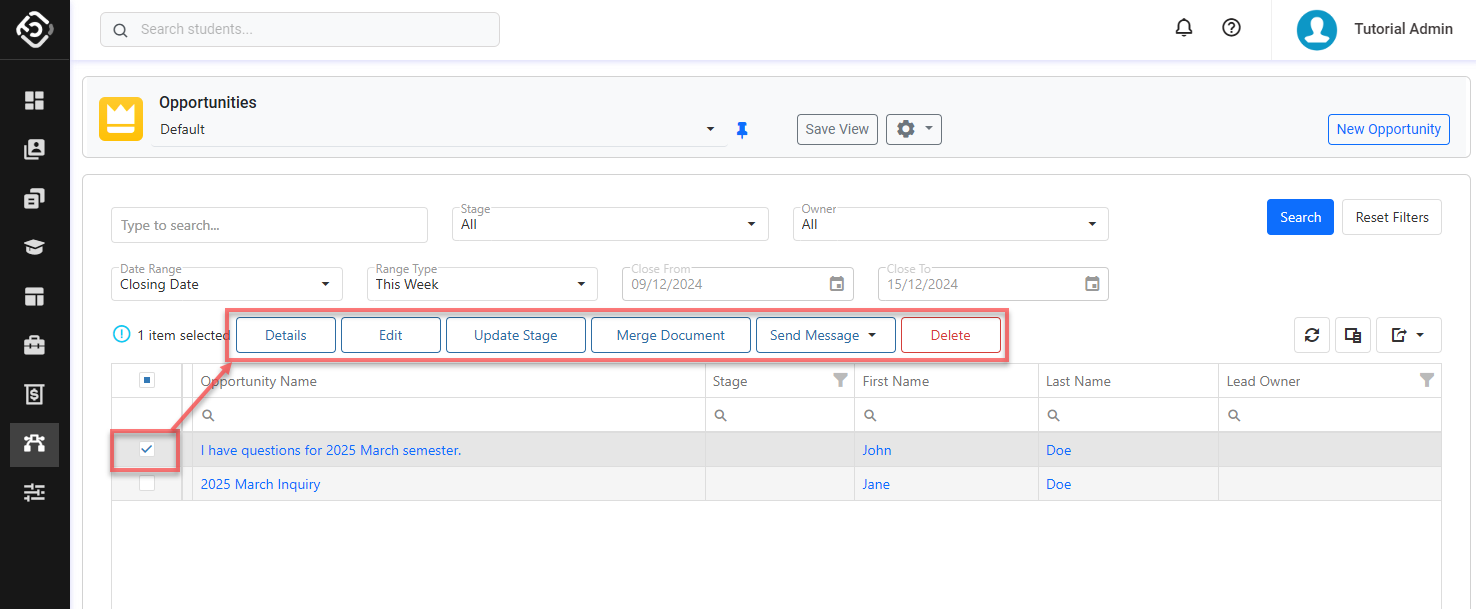Screen dimensions: 1476x609
Task: Open the column chooser icon
Action: click(1353, 336)
